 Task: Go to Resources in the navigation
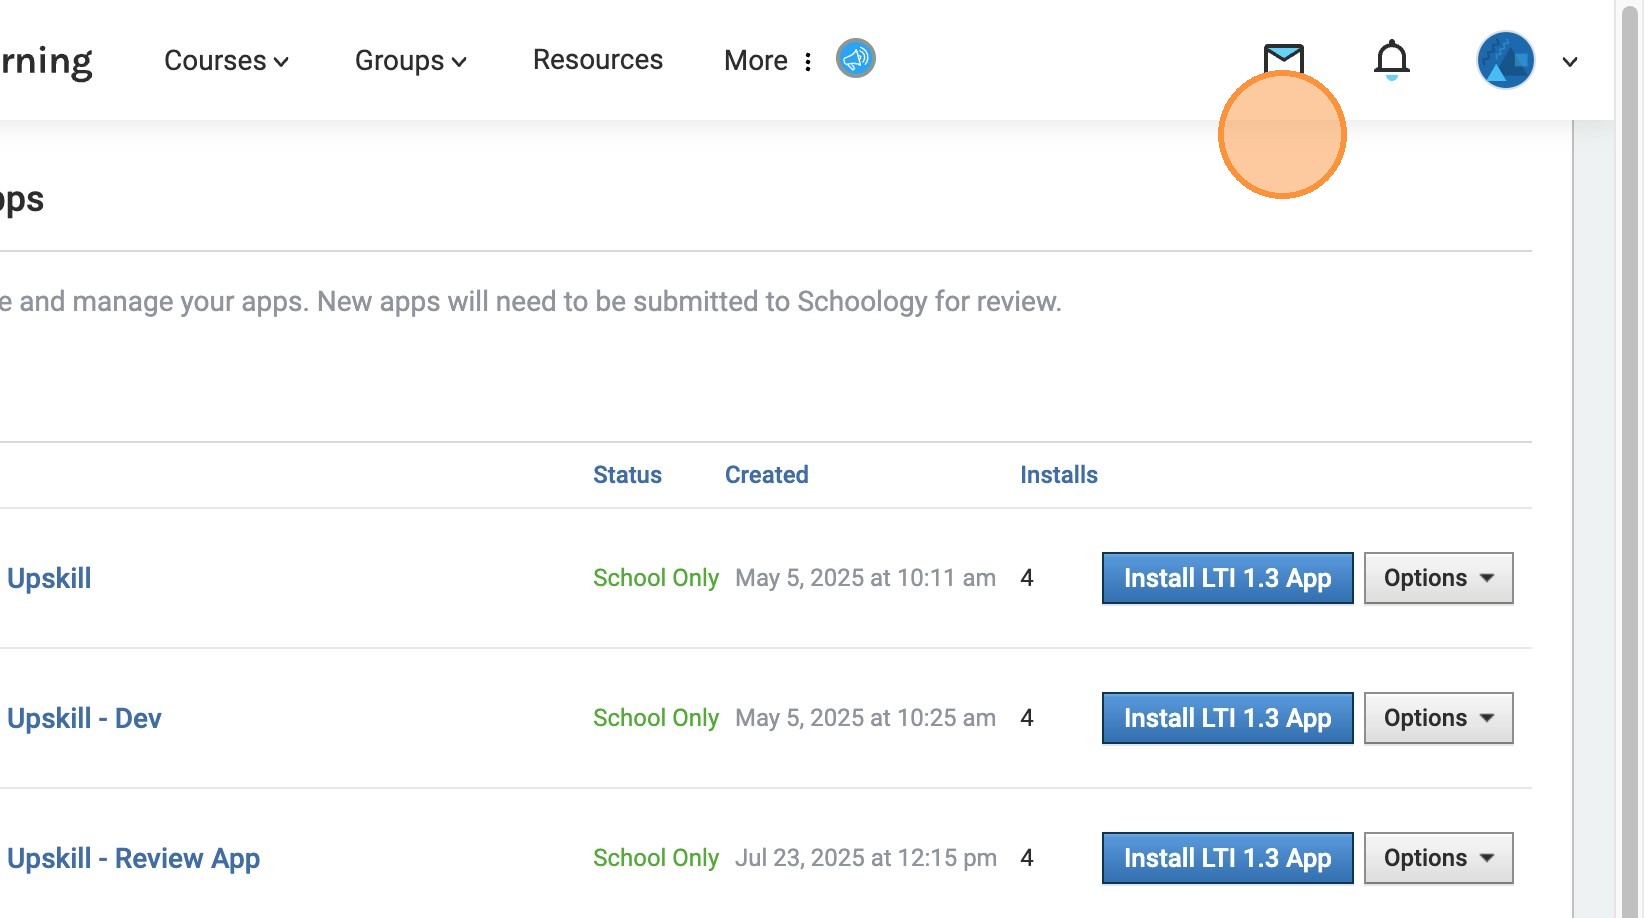(597, 60)
